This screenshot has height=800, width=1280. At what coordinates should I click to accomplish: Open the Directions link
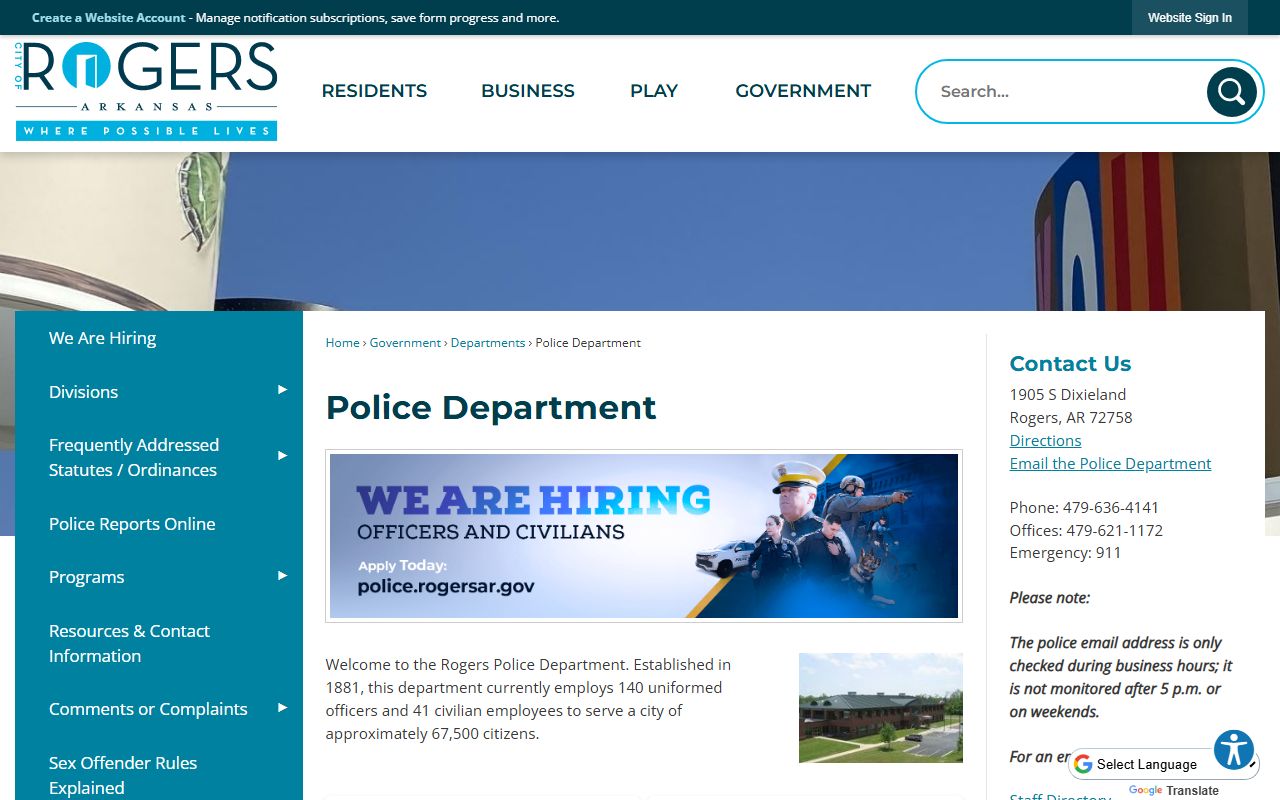[1045, 440]
